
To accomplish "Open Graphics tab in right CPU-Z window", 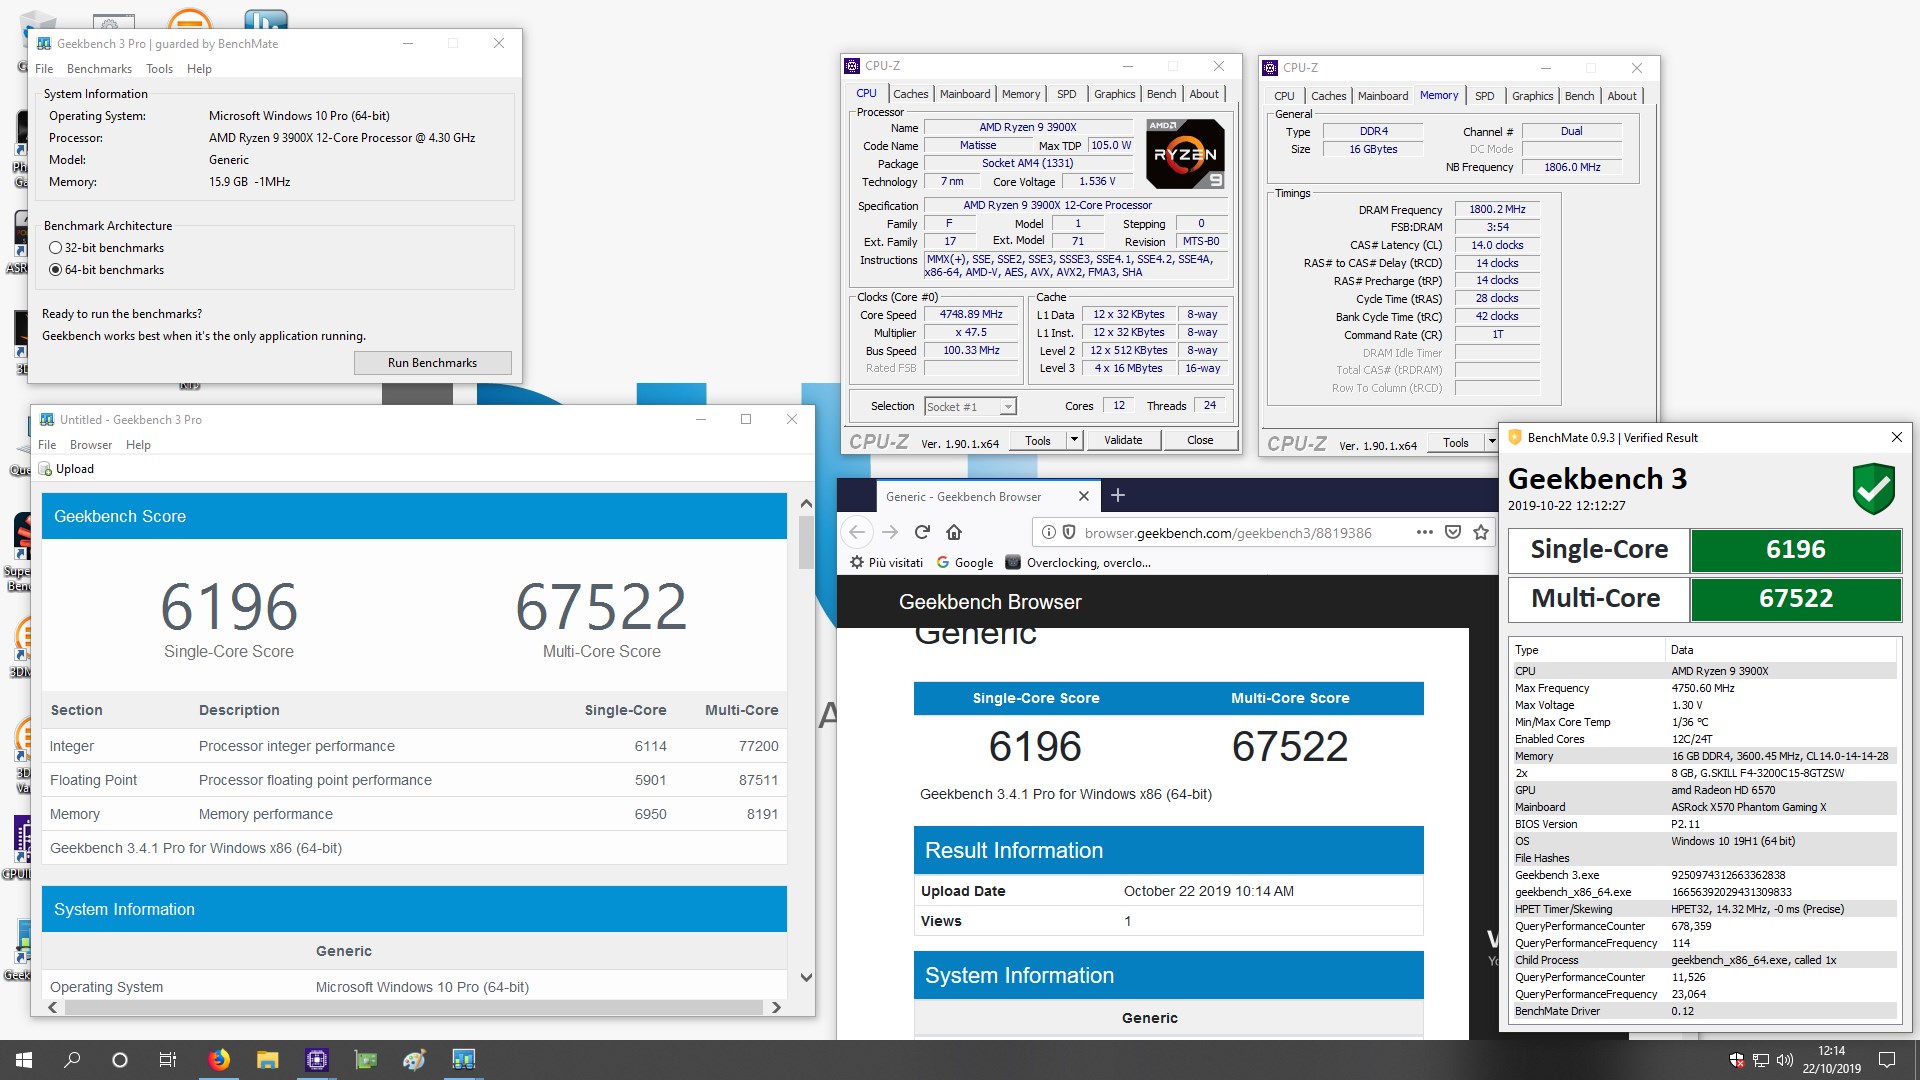I will [x=1532, y=96].
